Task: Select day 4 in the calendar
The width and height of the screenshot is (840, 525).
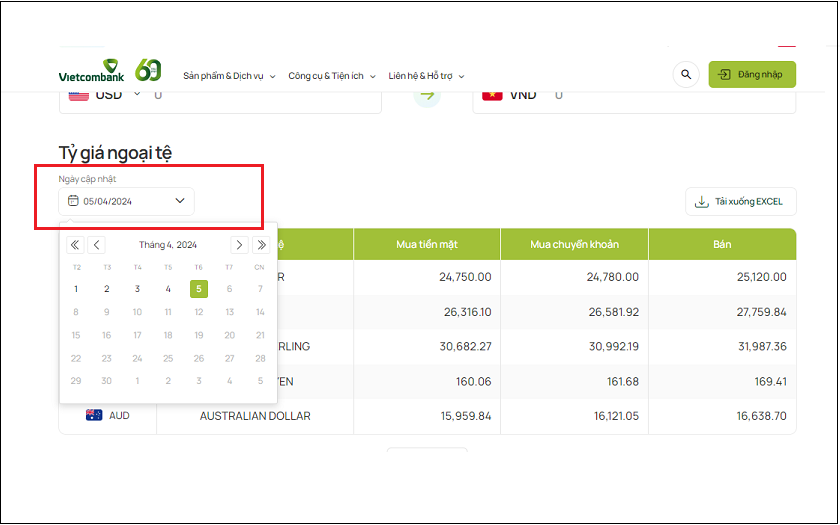Action: pos(168,289)
